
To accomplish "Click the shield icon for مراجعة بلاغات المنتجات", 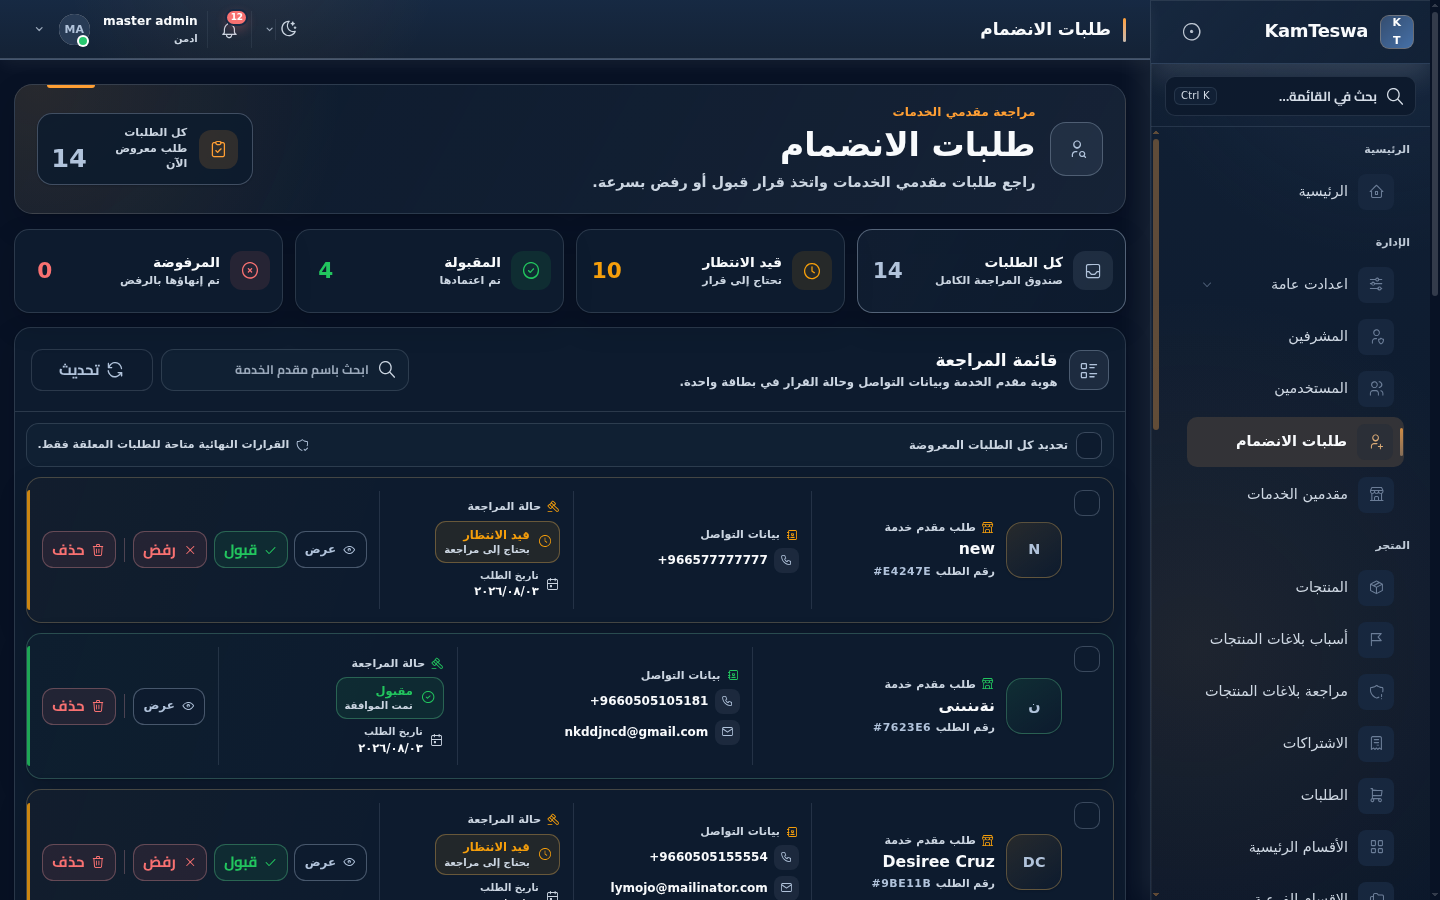I will [x=1377, y=692].
